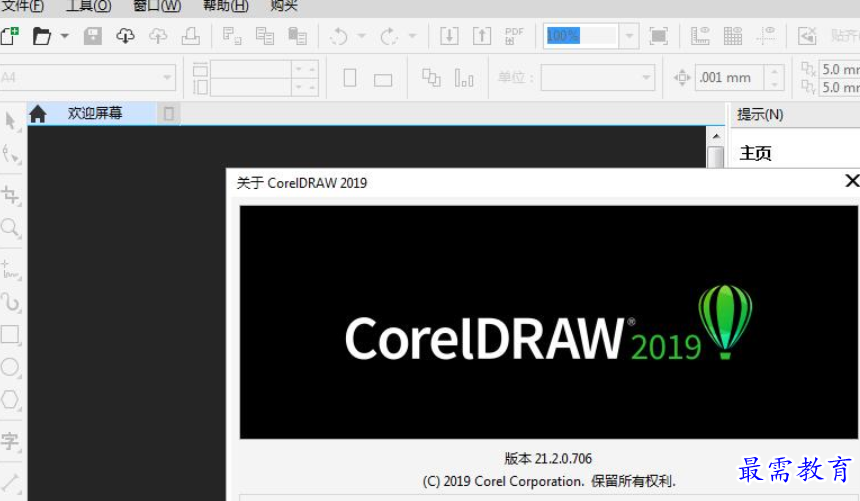Select the Freehand tool
860x501 pixels.
click(x=10, y=270)
